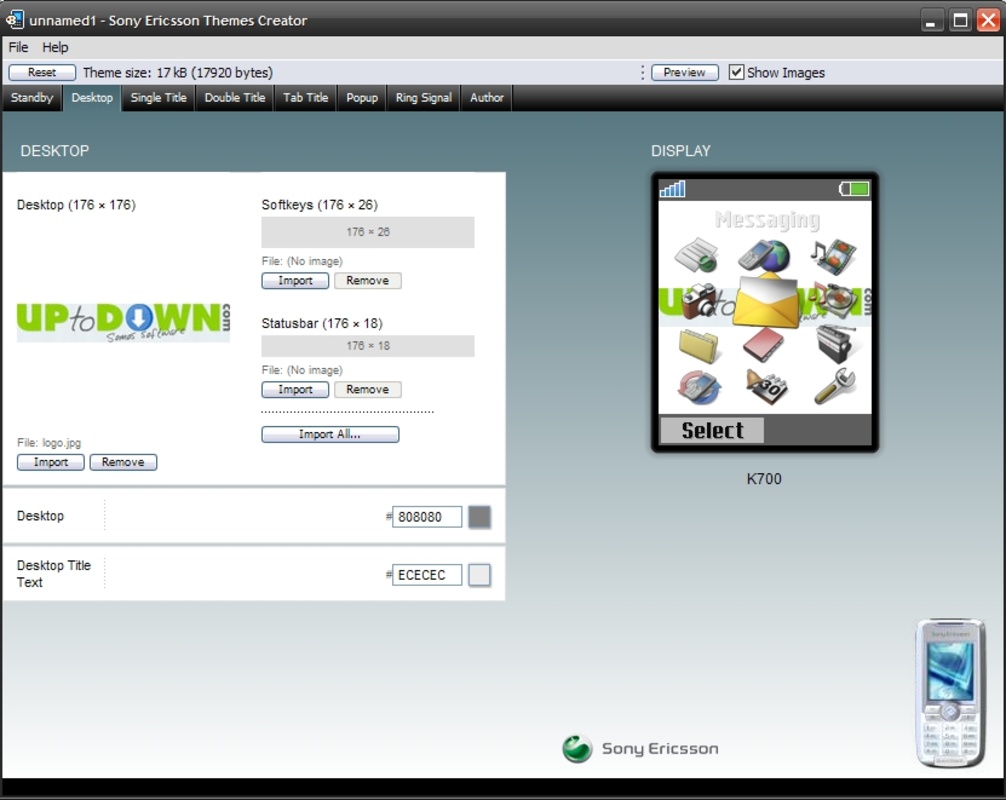Click the Preview button
Image resolution: width=1006 pixels, height=800 pixels.
685,72
